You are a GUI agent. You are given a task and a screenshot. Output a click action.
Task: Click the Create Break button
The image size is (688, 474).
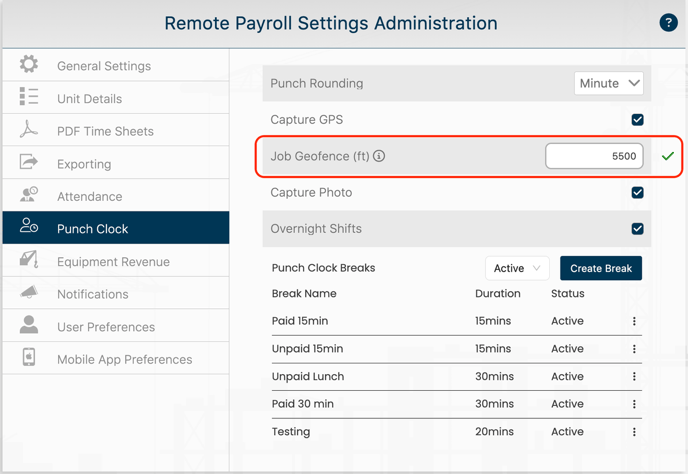click(601, 268)
